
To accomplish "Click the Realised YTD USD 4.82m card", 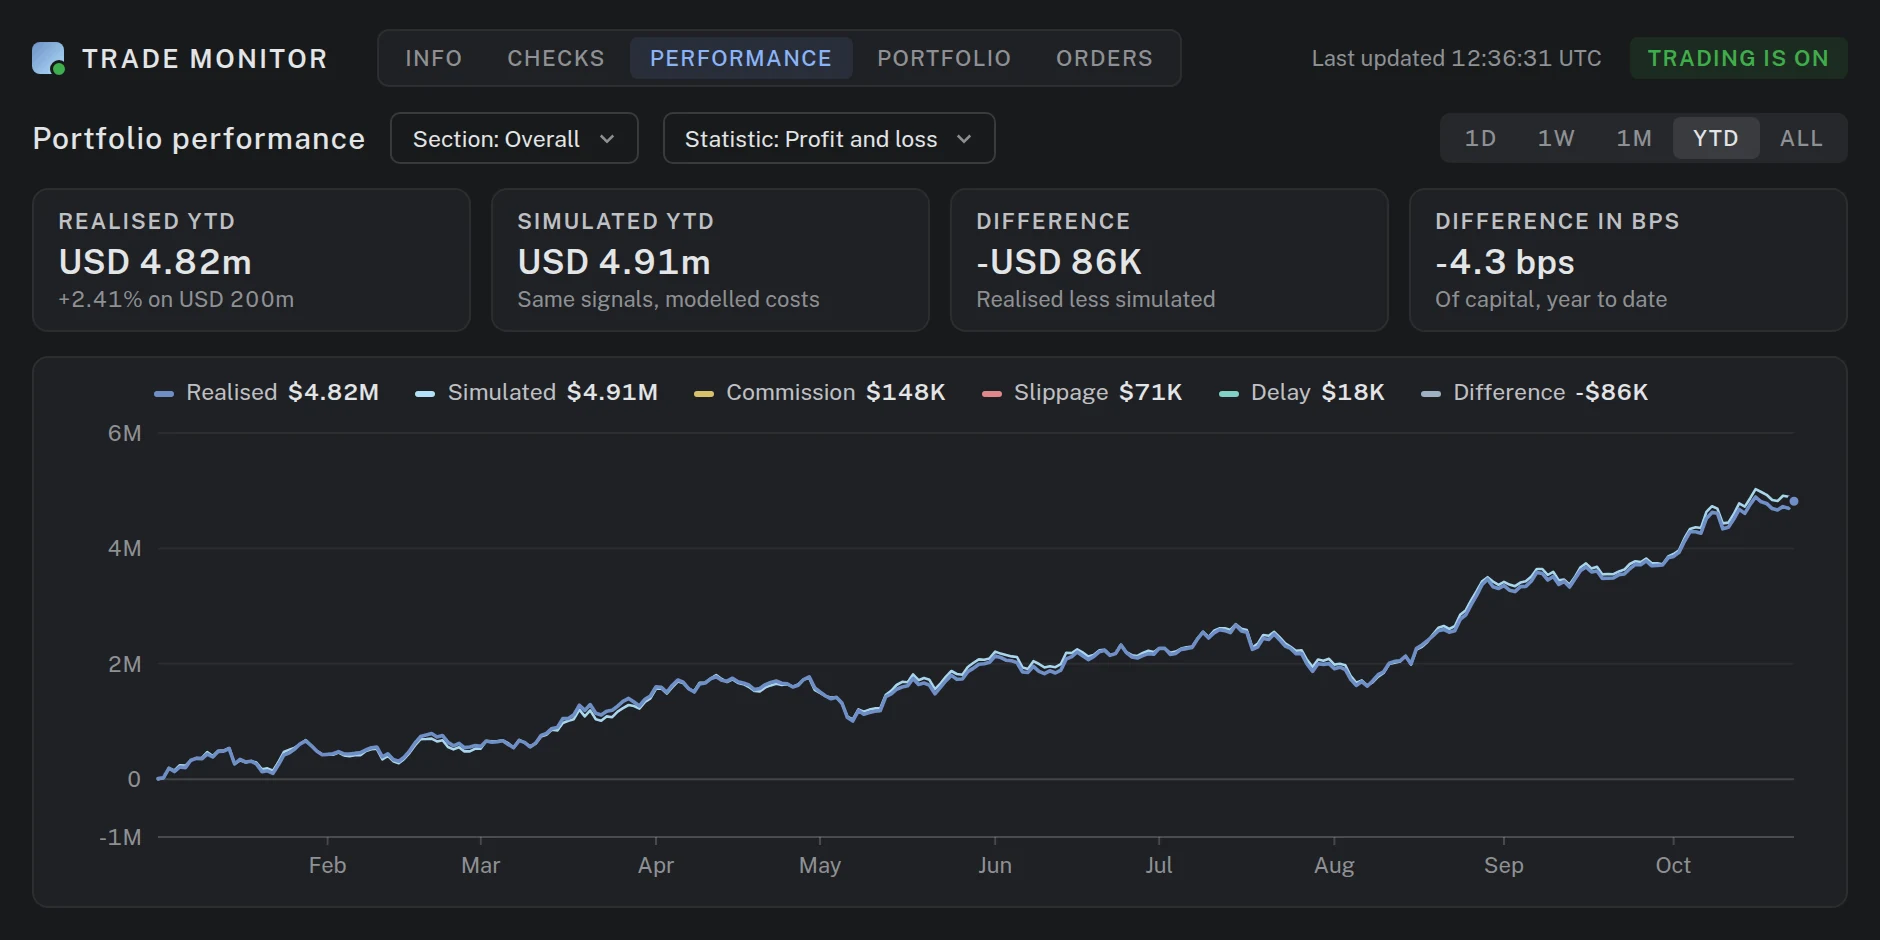I will (251, 260).
